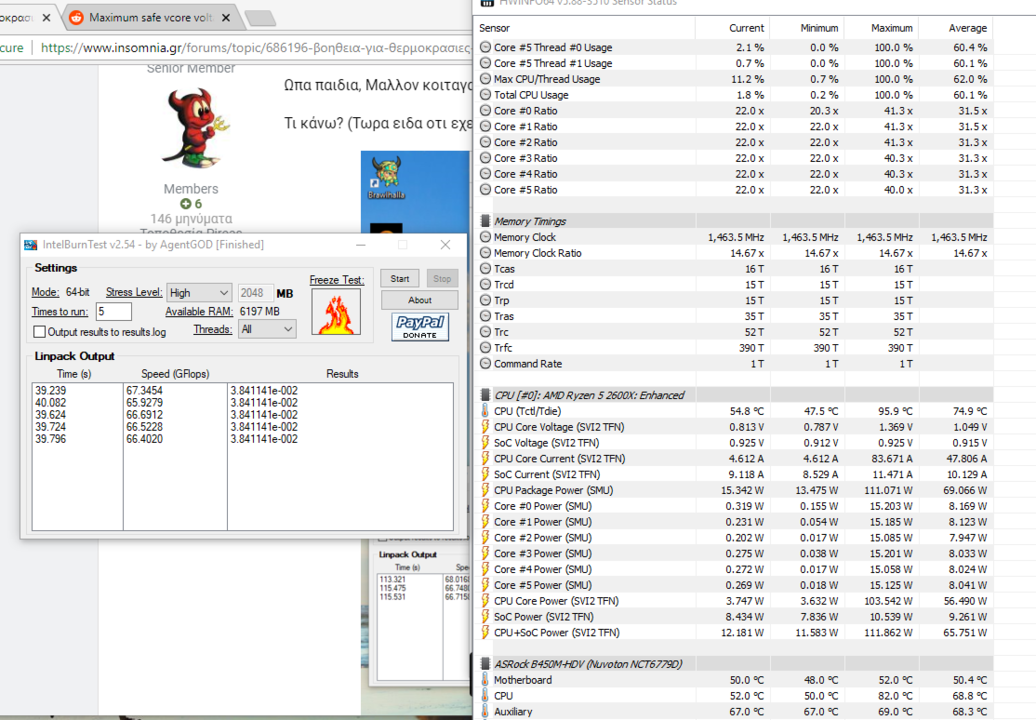Enable Output results to results.log checkbox

[x=40, y=332]
